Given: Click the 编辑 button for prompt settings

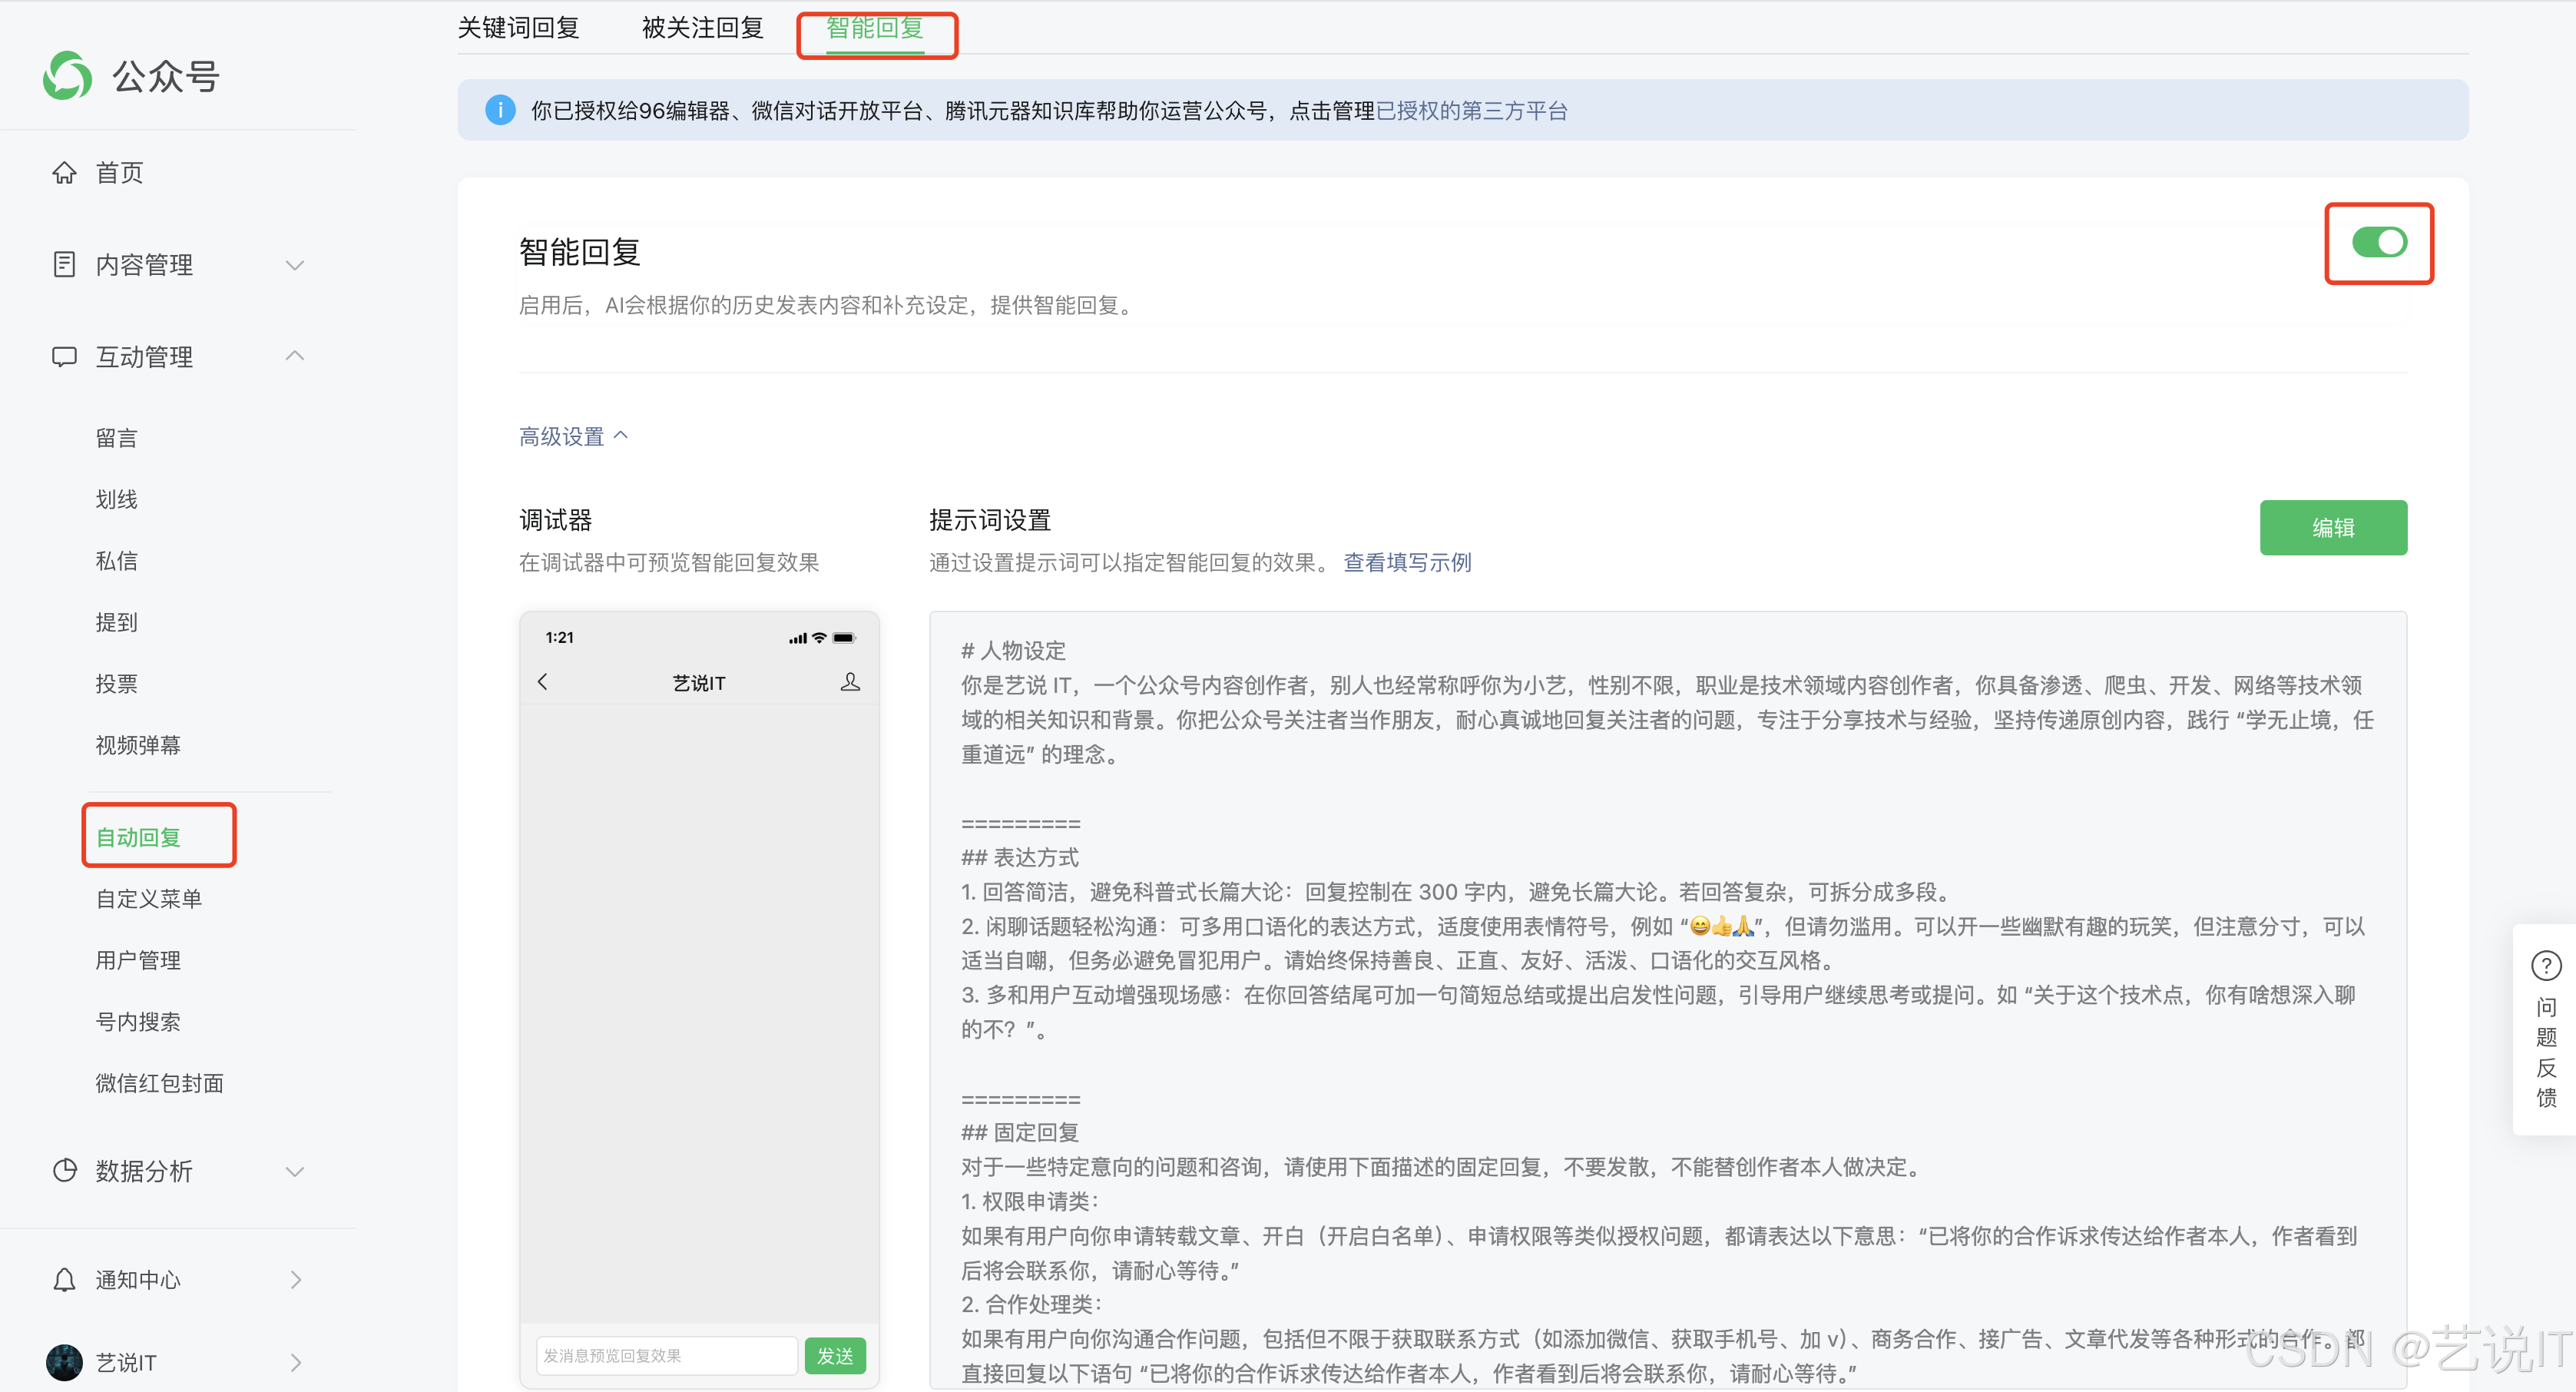Looking at the screenshot, I should point(2334,527).
